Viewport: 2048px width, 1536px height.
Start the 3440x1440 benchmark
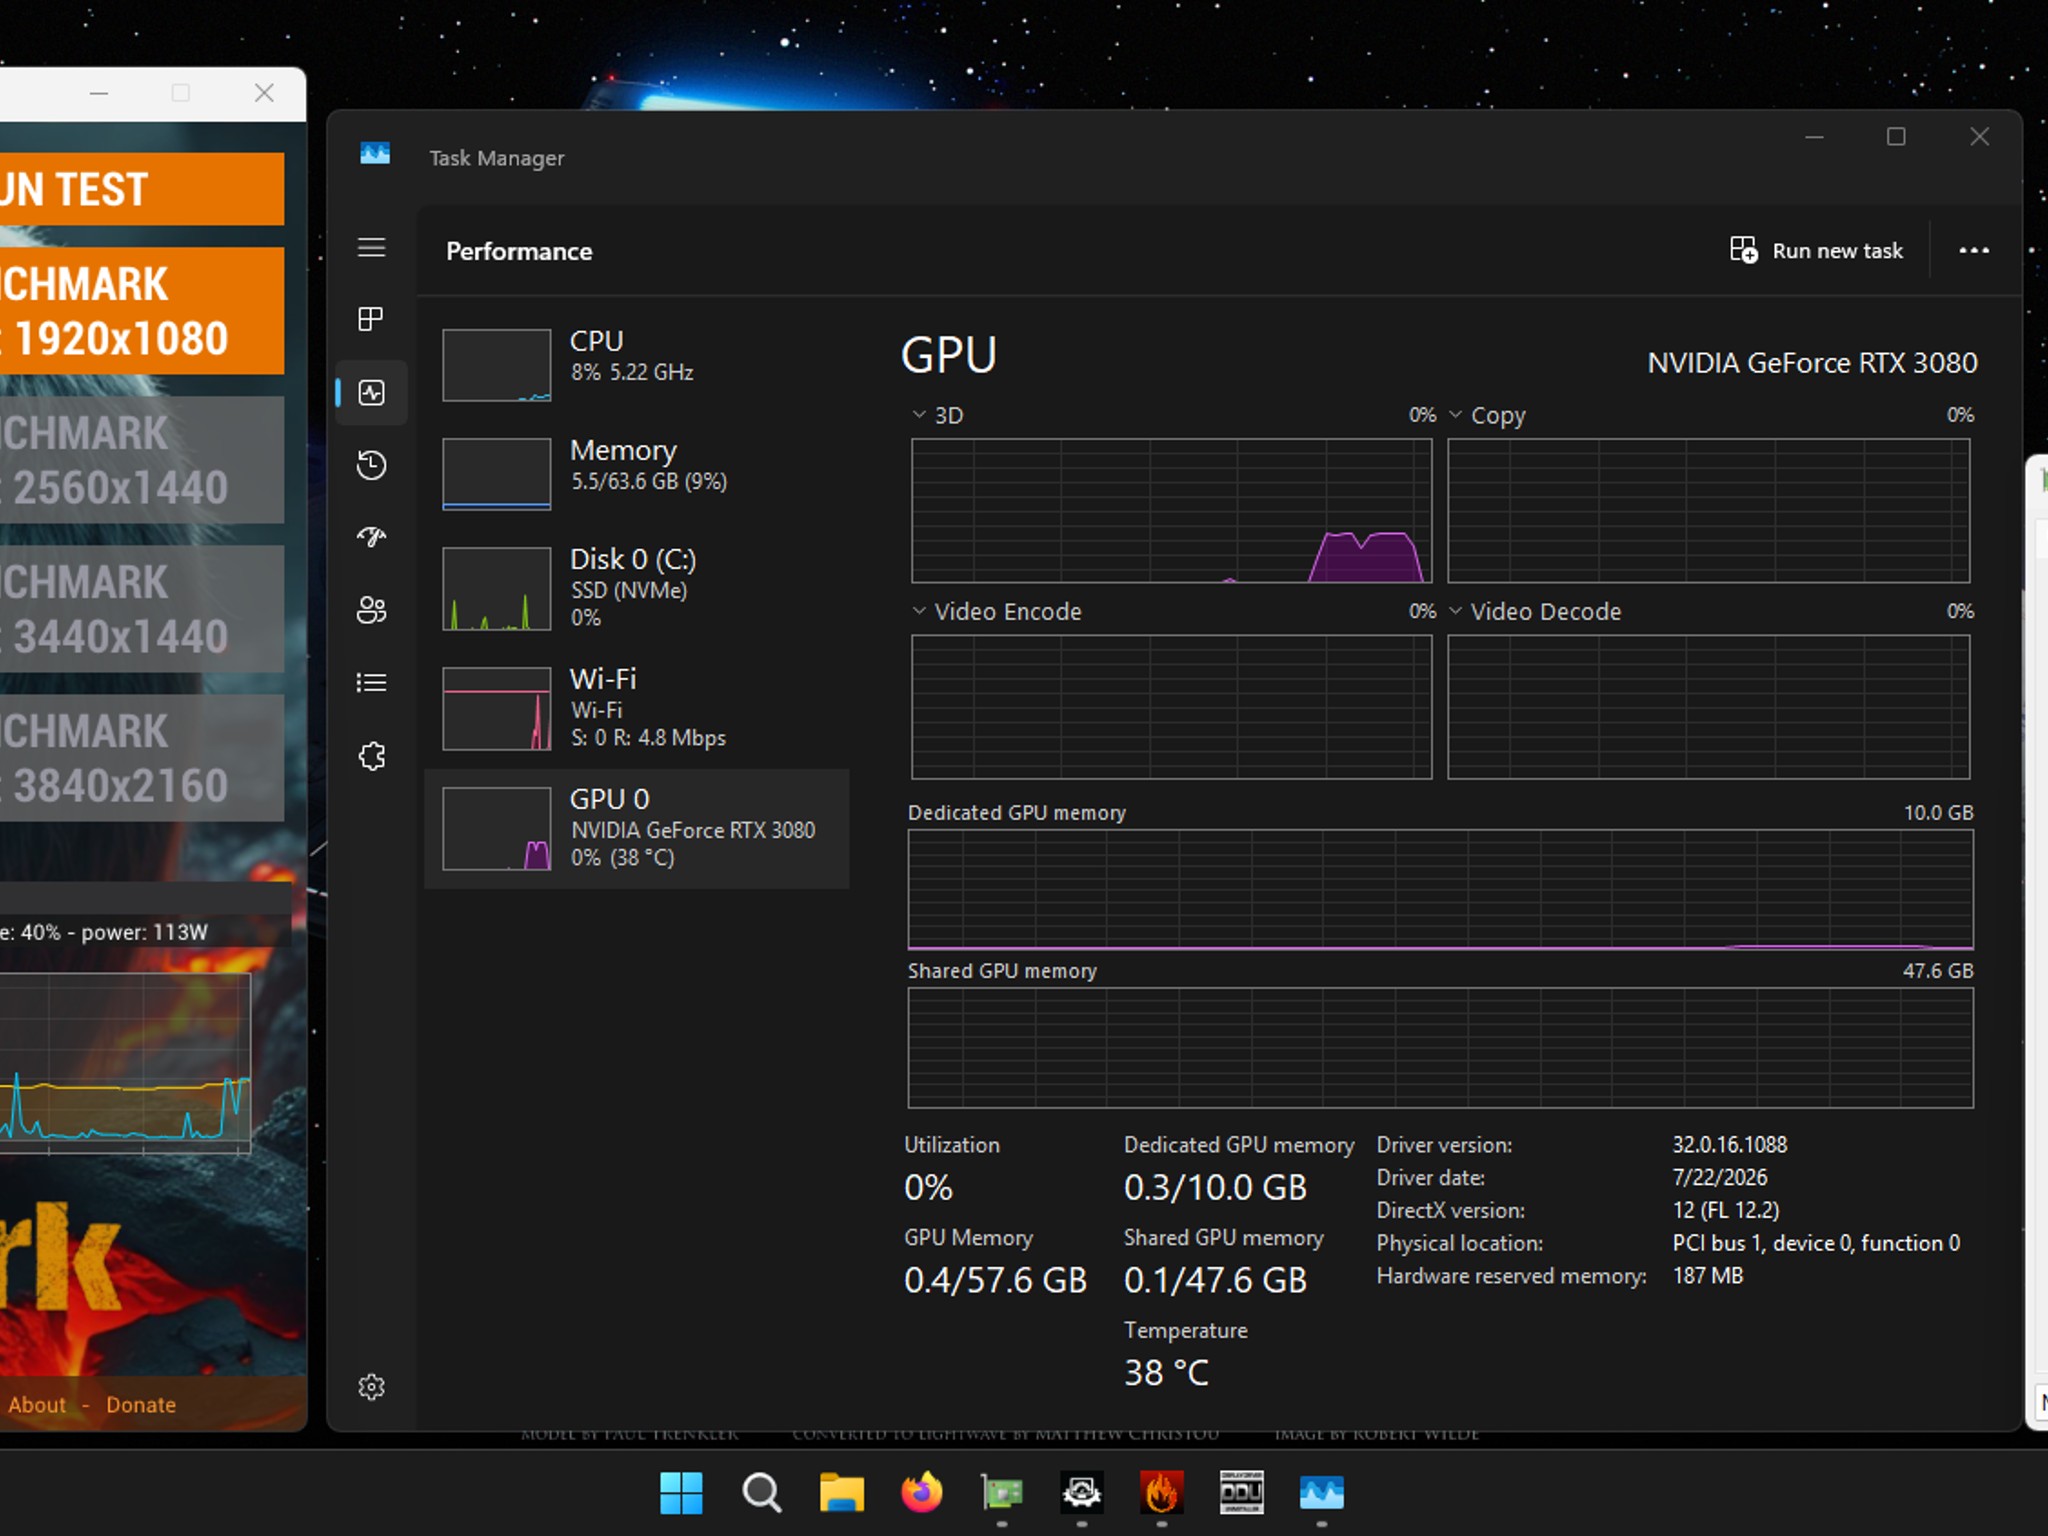click(142, 609)
